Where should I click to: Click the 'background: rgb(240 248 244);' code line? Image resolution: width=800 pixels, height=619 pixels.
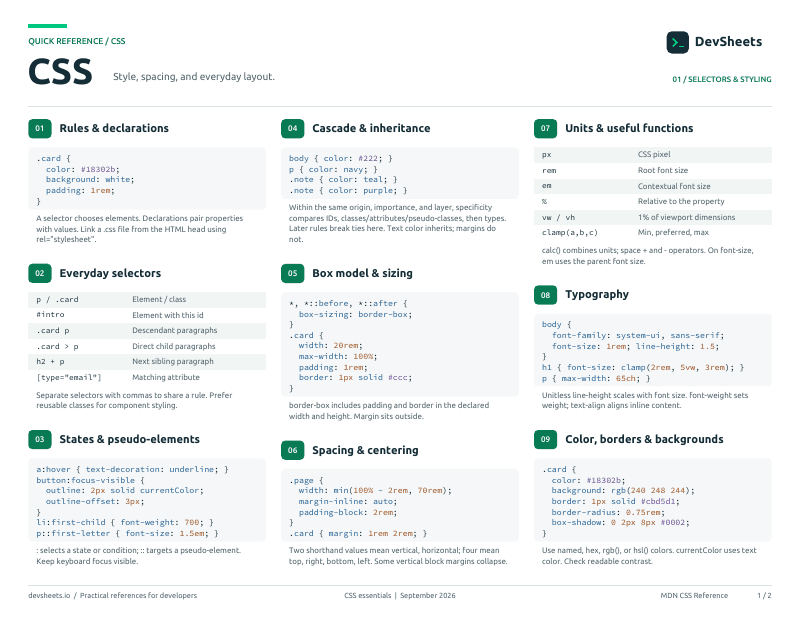(x=623, y=491)
